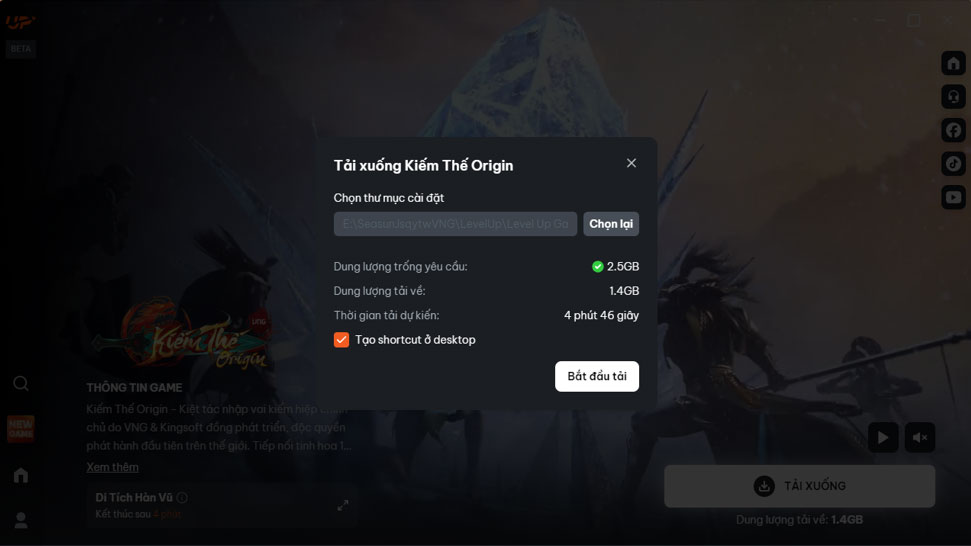971x546 pixels.
Task: Uncheck the 'Tạo shortcut ở desktop' checkbox
Action: coord(341,340)
